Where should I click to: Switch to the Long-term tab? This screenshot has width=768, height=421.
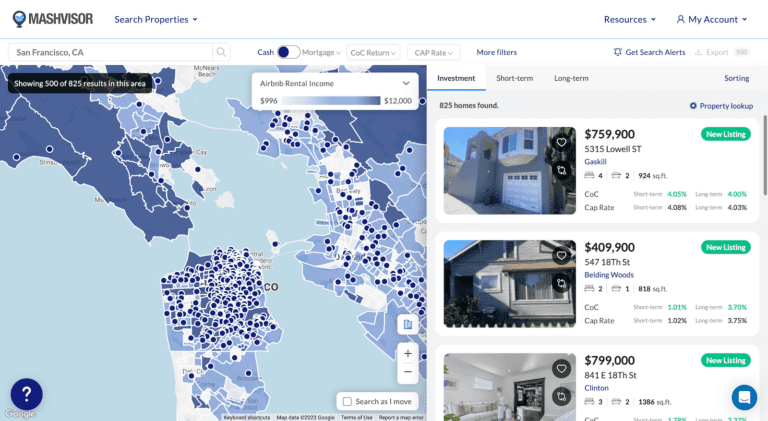(x=571, y=78)
